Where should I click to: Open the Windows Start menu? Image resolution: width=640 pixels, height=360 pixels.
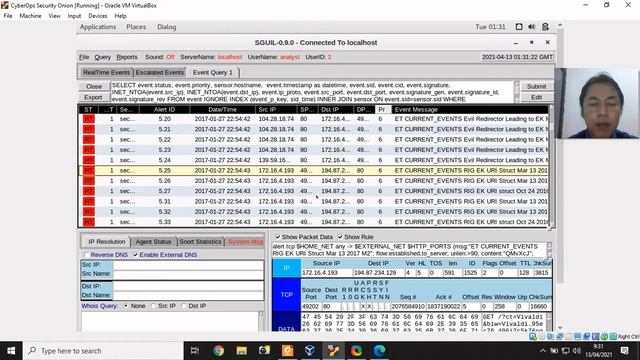[11, 351]
